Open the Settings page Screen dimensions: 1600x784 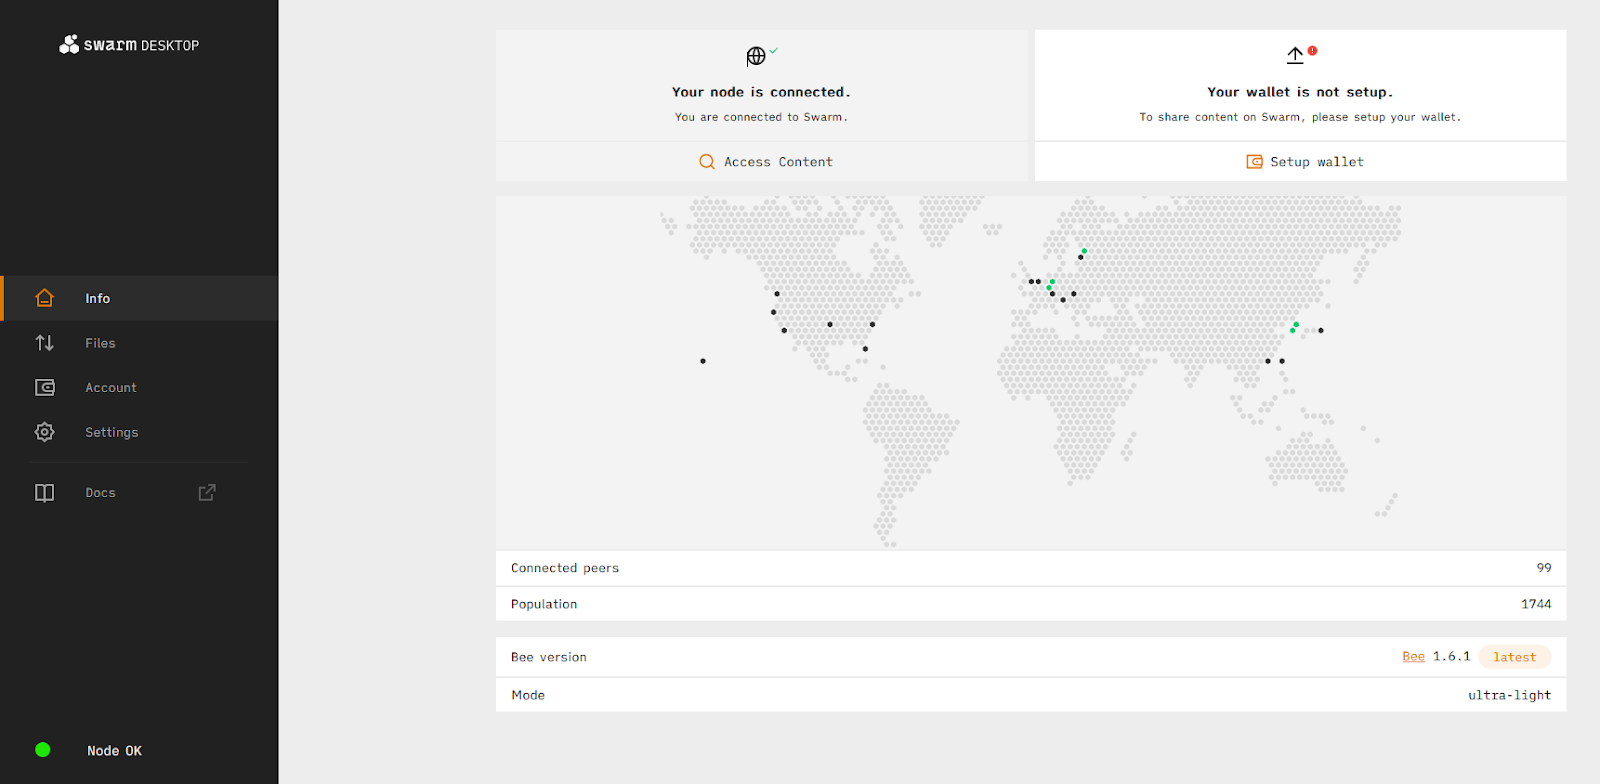[112, 433]
